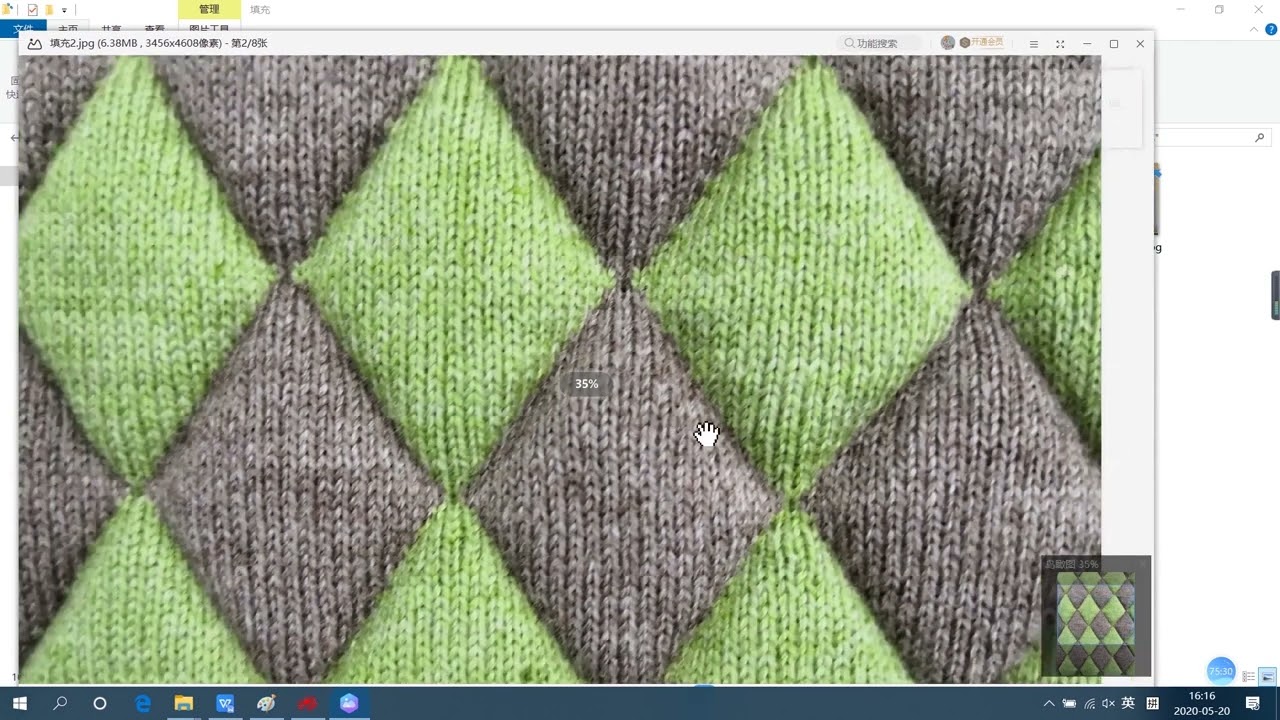Close the 鸟瞰图 bird's-eye overview panel
1280x720 pixels.
point(1144,564)
